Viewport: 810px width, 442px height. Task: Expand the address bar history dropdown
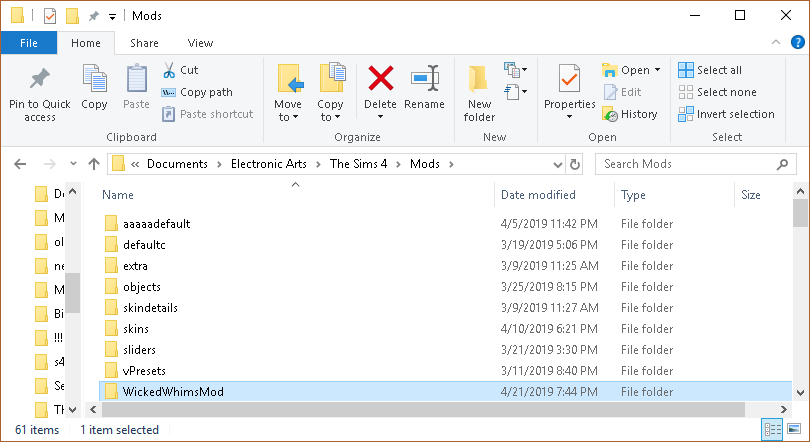click(x=557, y=165)
